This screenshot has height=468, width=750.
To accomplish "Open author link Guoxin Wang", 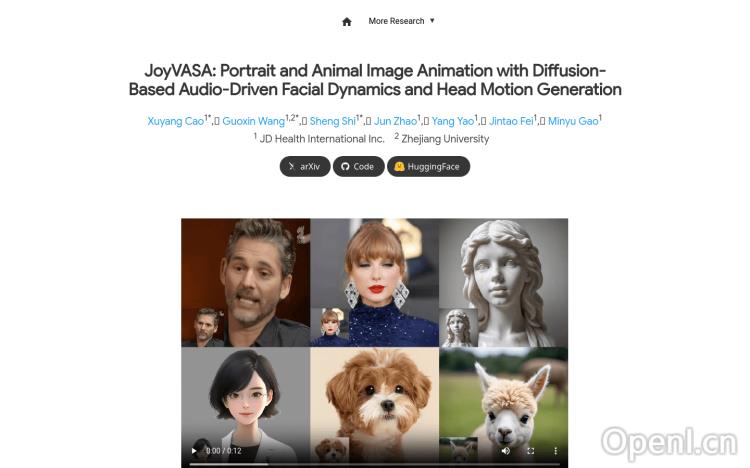I will 253,121.
